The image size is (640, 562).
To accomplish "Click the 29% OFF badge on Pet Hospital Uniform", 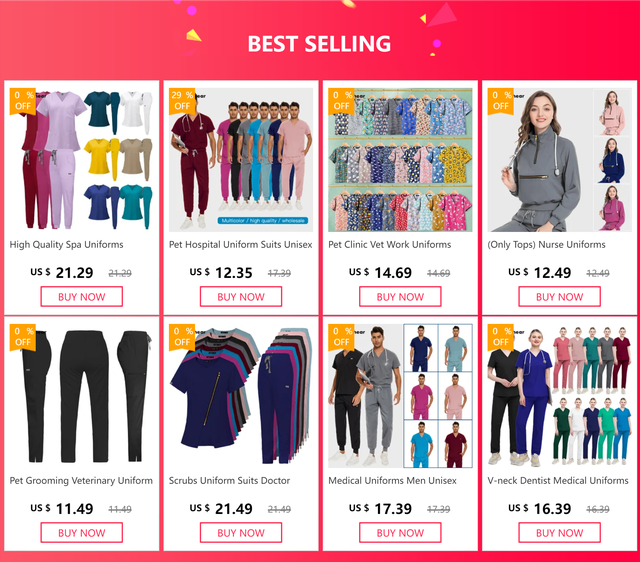I will (x=182, y=101).
